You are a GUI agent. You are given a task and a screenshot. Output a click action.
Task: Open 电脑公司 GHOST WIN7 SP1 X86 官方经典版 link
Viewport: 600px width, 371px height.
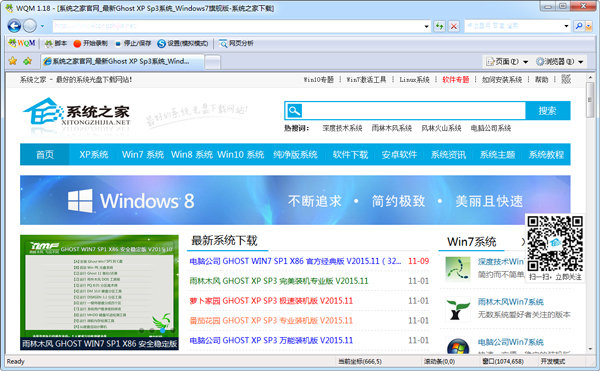tap(295, 261)
